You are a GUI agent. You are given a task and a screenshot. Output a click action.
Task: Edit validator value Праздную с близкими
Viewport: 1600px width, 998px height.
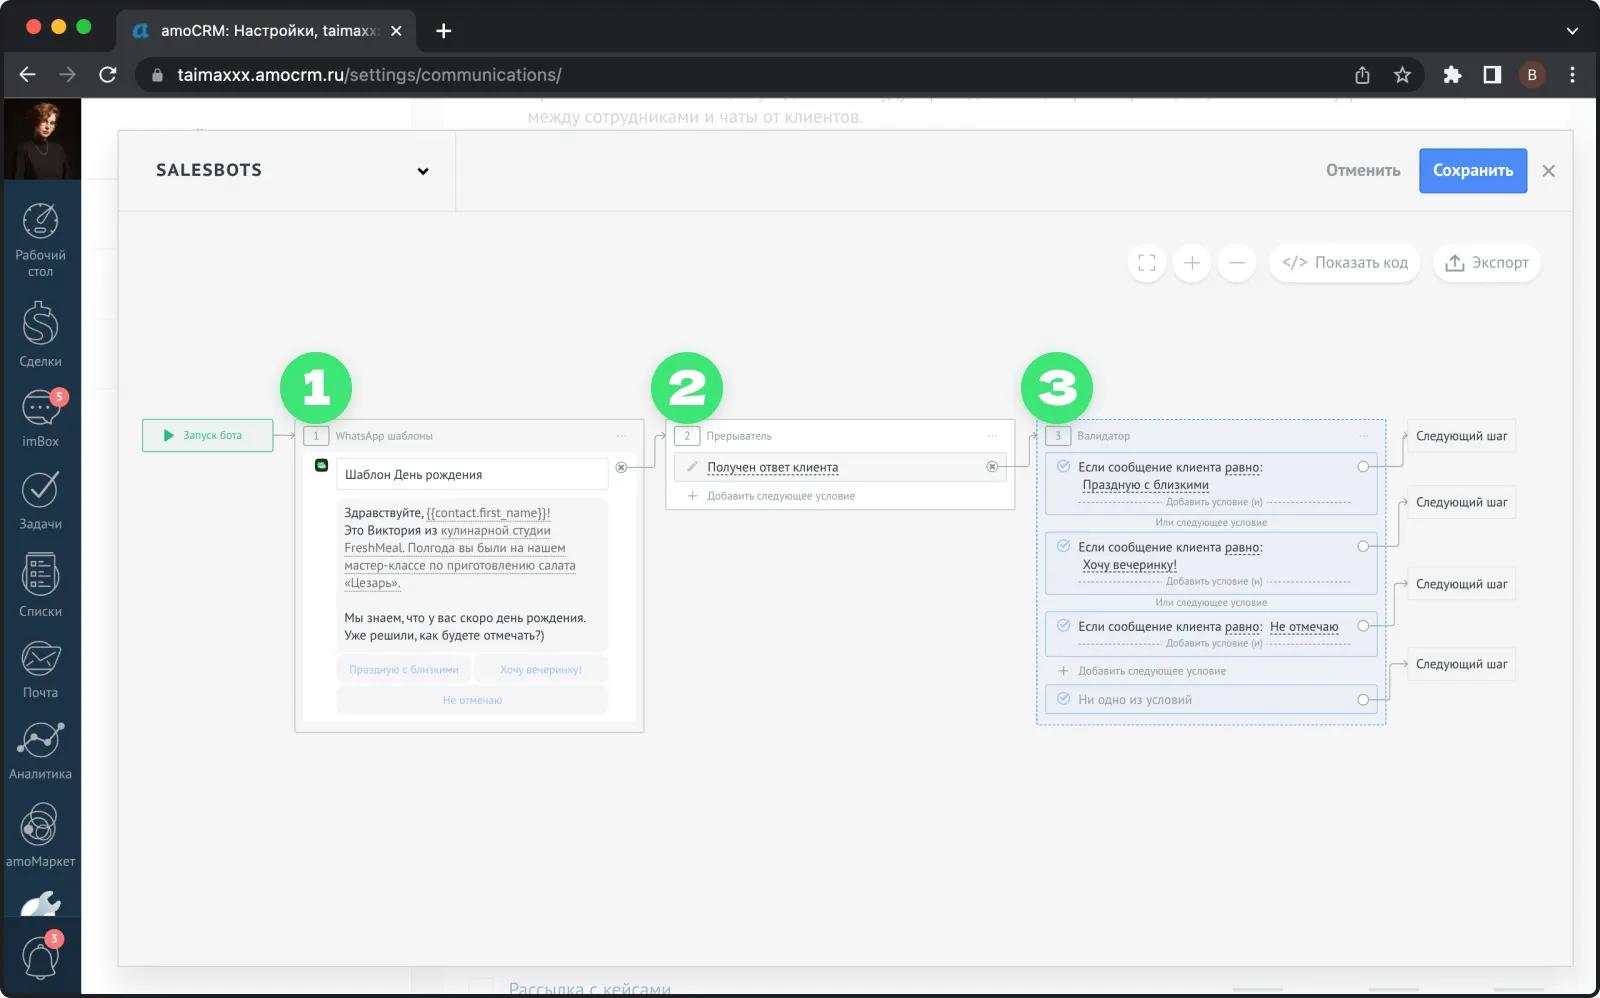tap(1145, 485)
